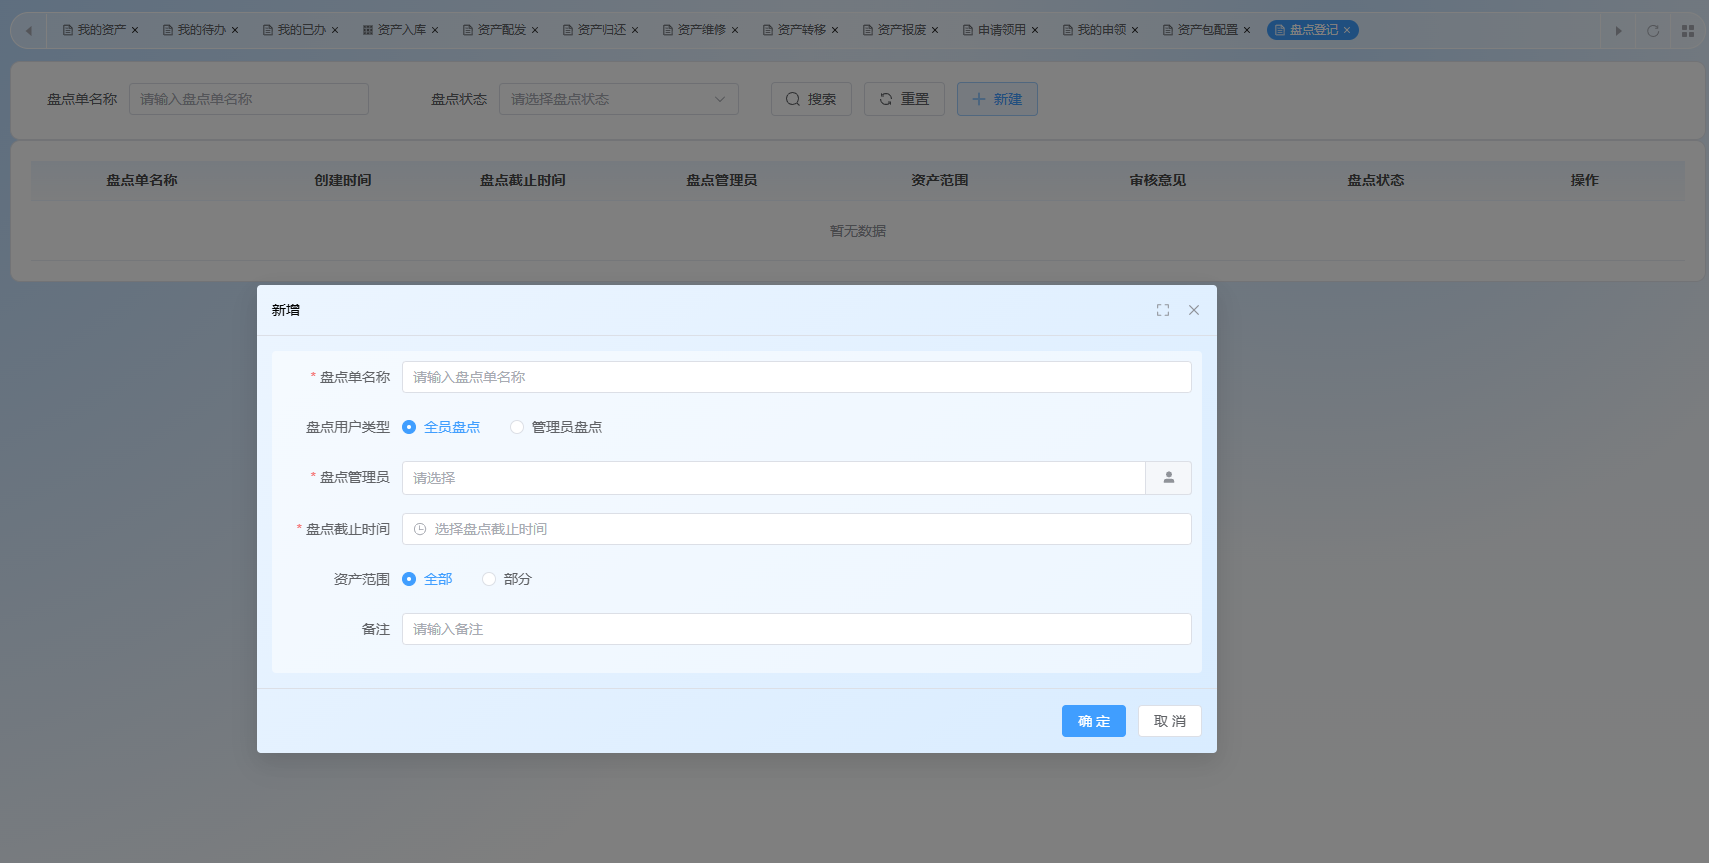Viewport: 1709px width, 863px height.
Task: Open the grid menu icon at top right
Action: click(x=1688, y=31)
